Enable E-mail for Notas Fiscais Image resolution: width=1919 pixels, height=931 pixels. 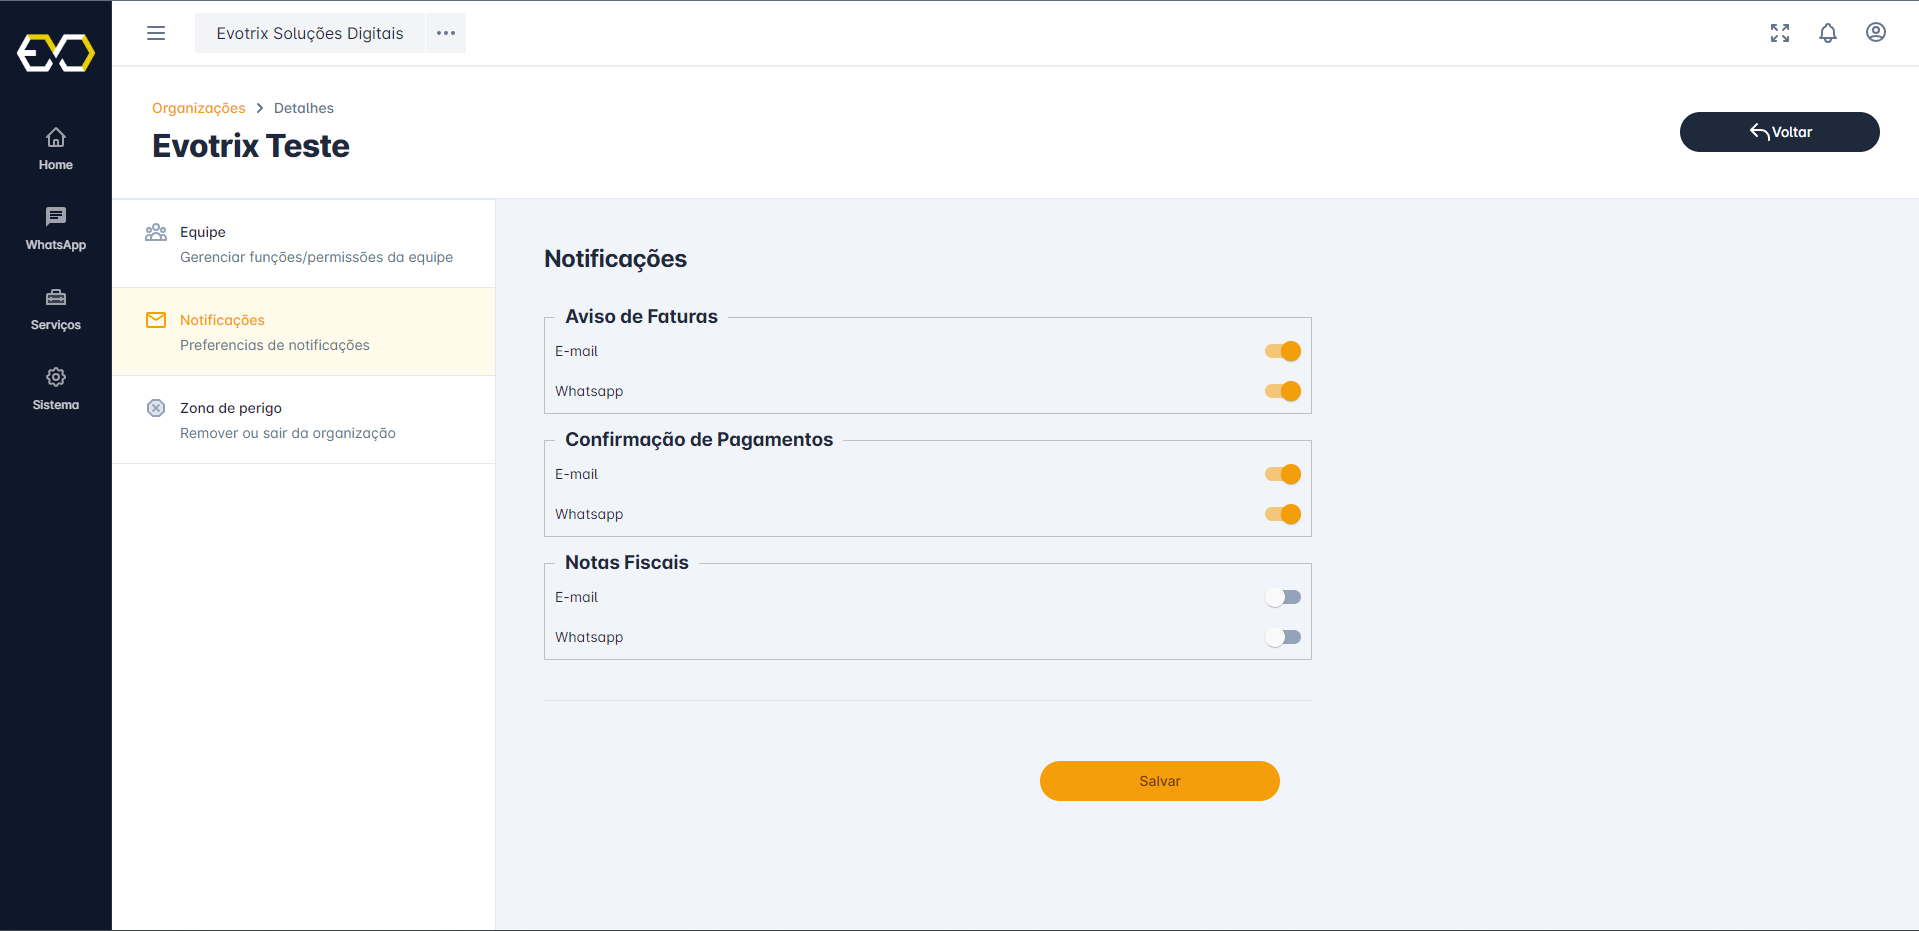pos(1283,597)
